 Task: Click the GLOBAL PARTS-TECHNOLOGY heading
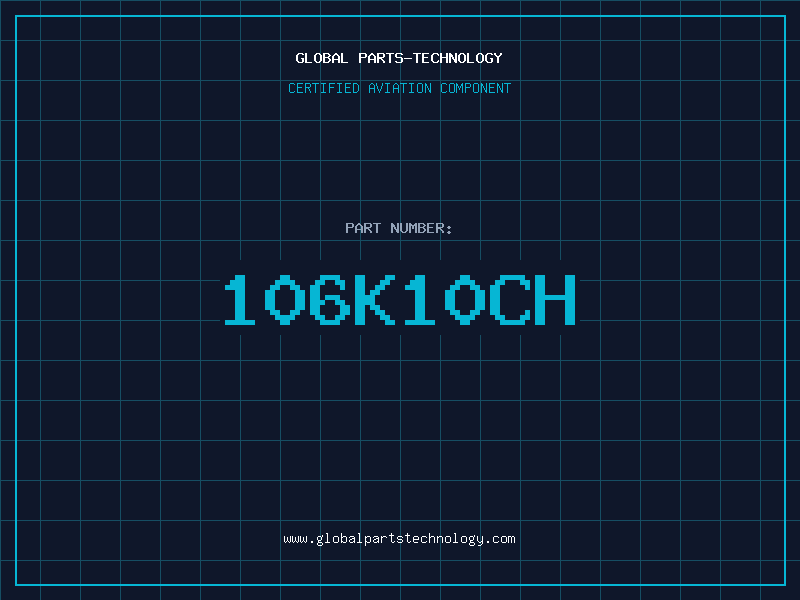coord(399,59)
